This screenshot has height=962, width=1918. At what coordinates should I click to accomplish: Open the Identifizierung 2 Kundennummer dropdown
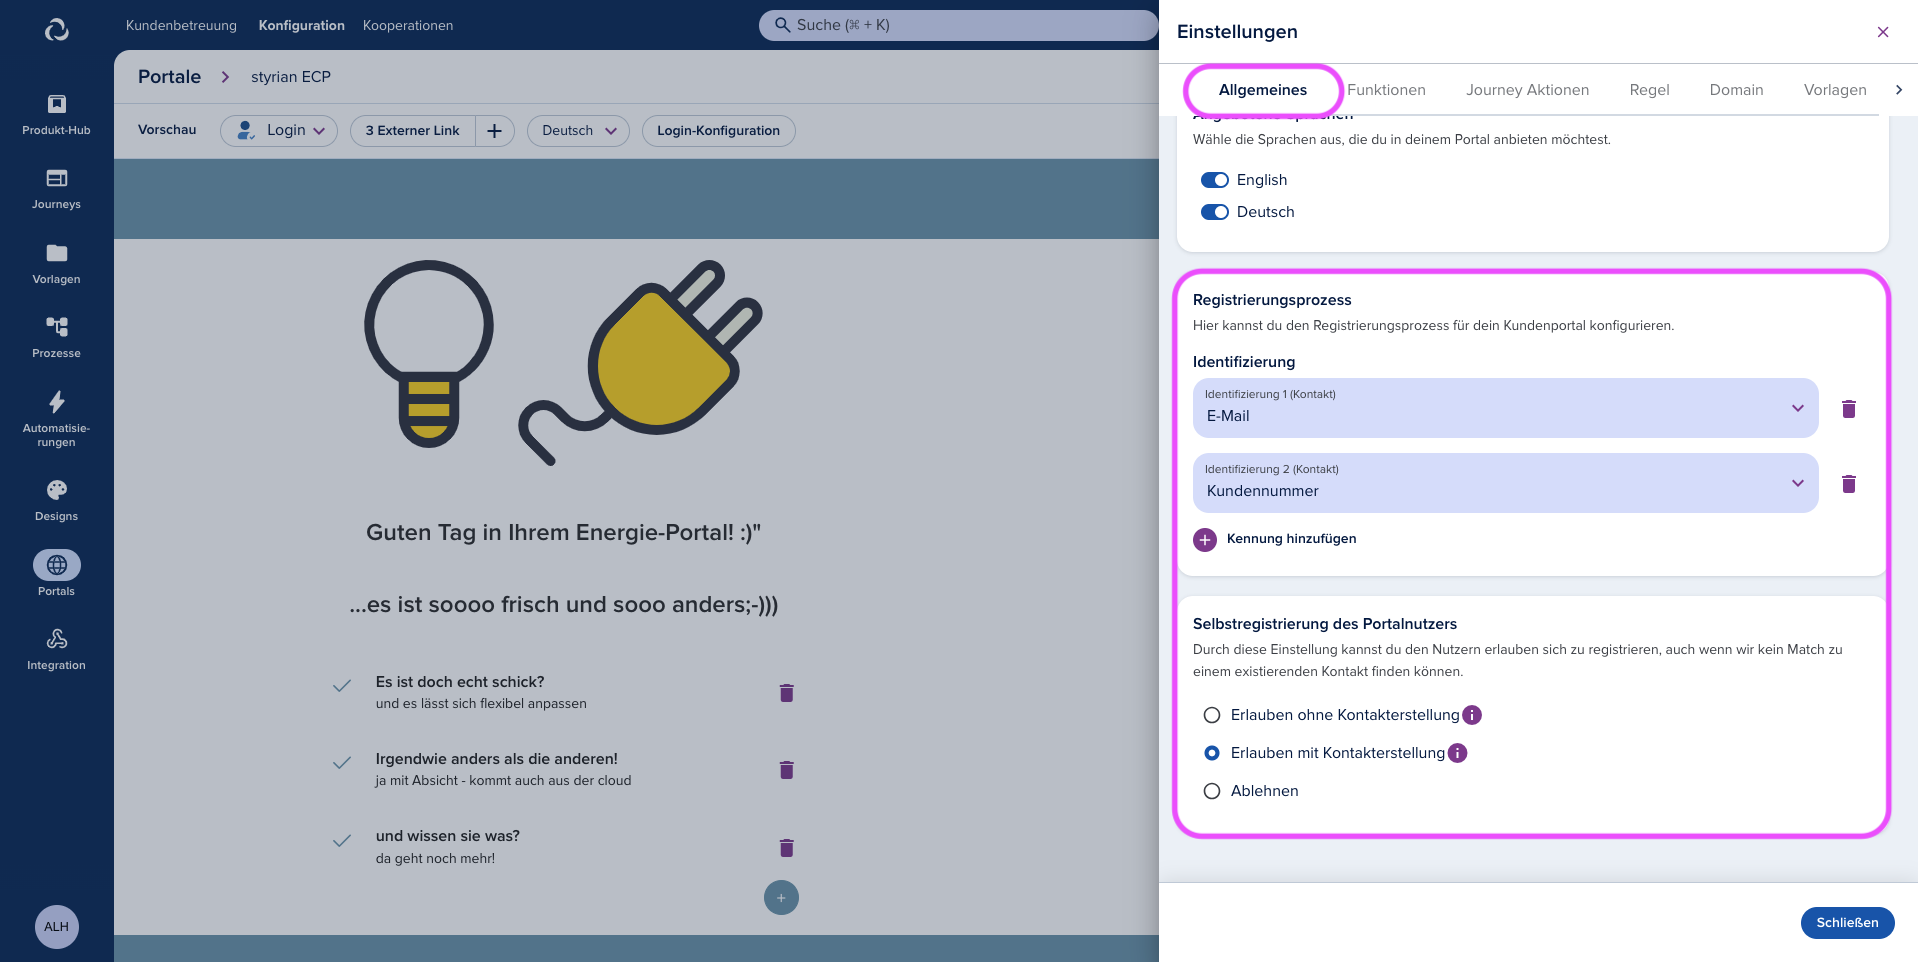pos(1505,483)
